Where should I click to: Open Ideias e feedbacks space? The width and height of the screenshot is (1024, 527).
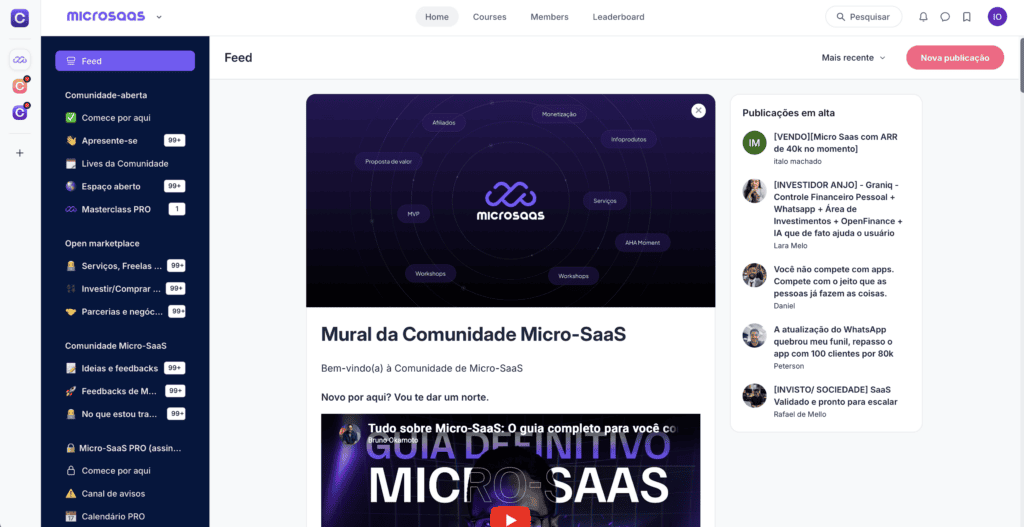[125, 368]
